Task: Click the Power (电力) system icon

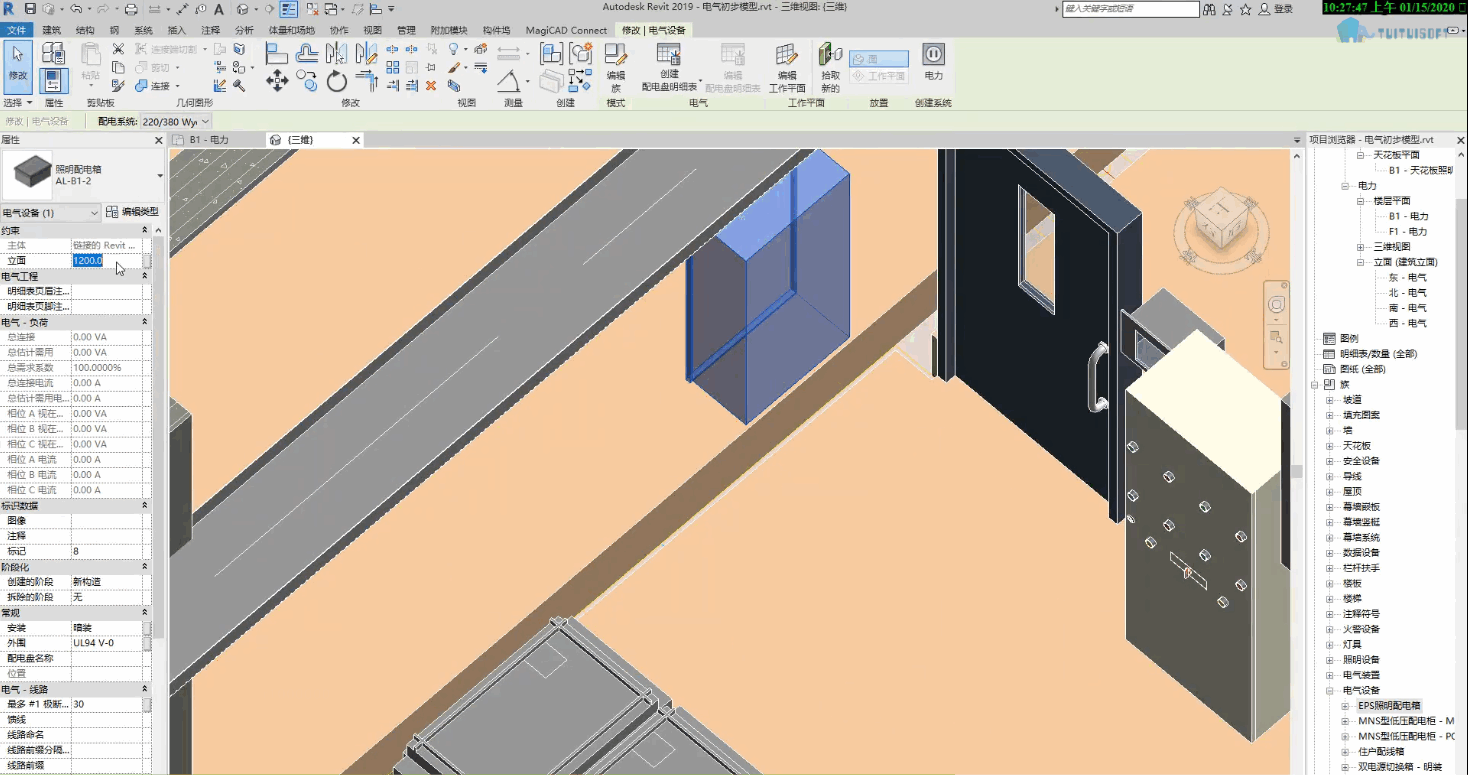Action: [x=933, y=61]
